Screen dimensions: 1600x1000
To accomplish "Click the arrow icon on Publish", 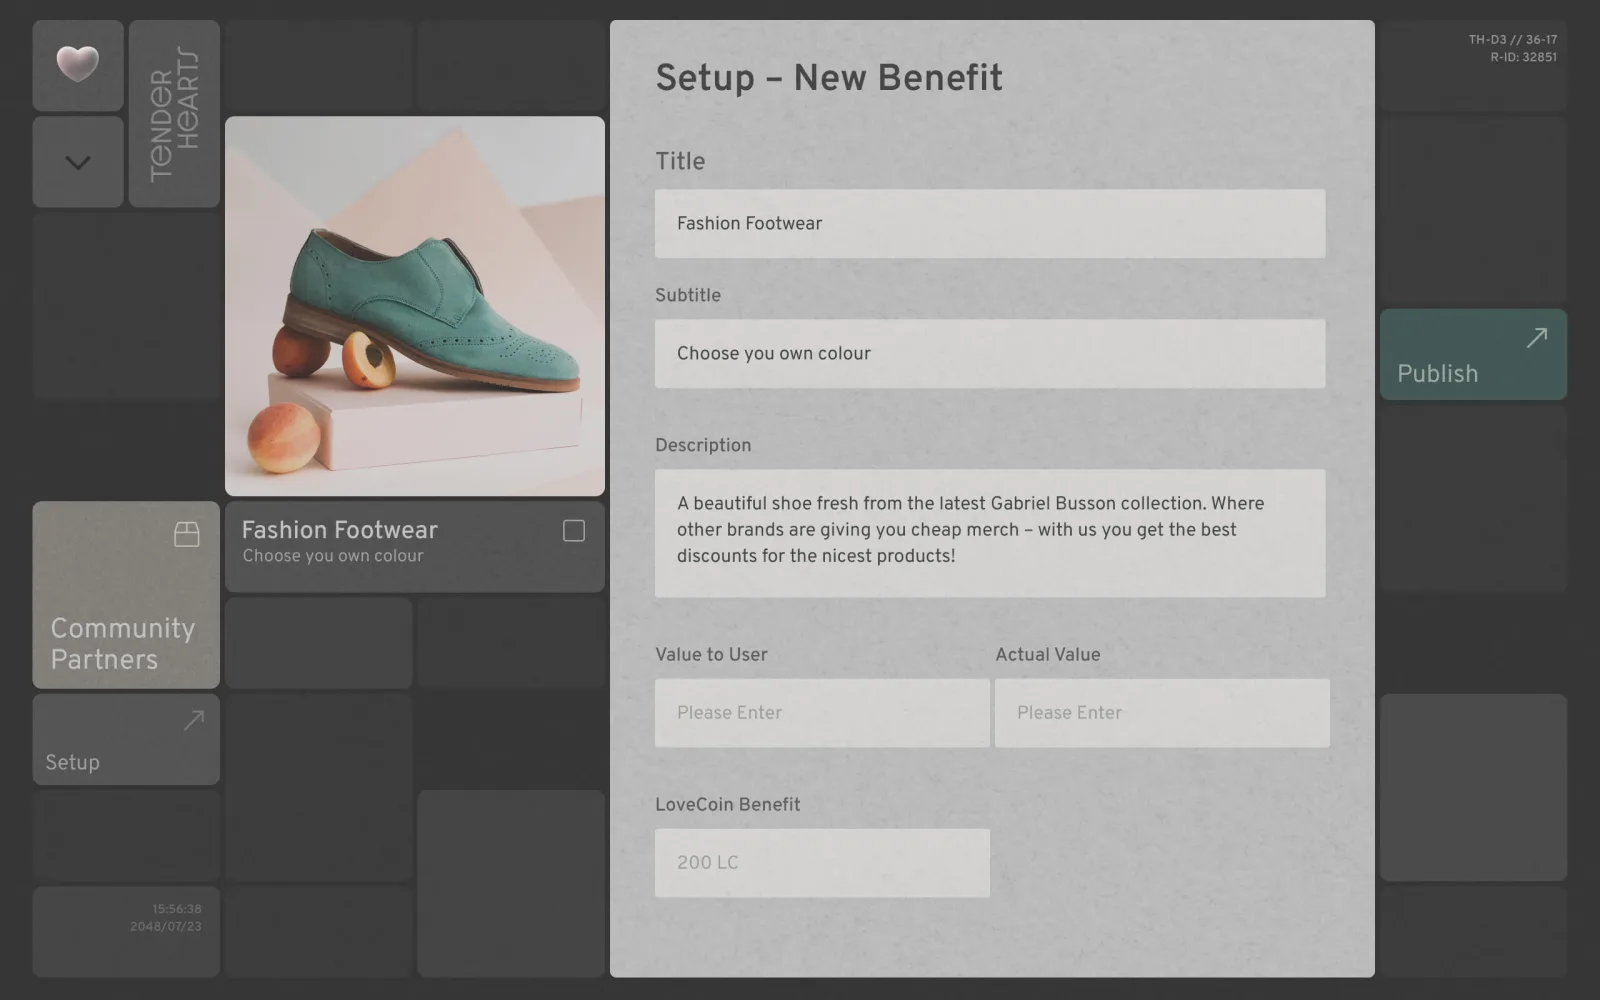I will (1537, 338).
